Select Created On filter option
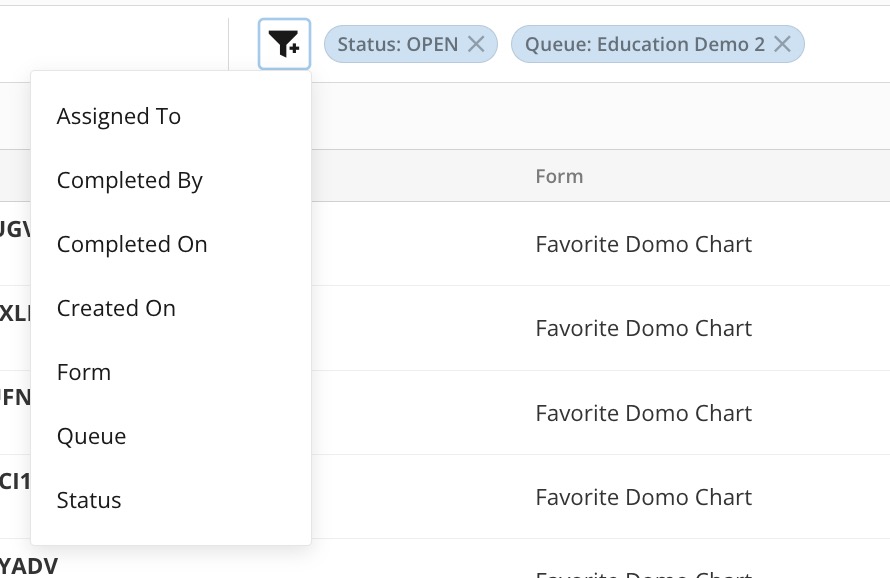Image resolution: width=890 pixels, height=578 pixels. coord(116,308)
